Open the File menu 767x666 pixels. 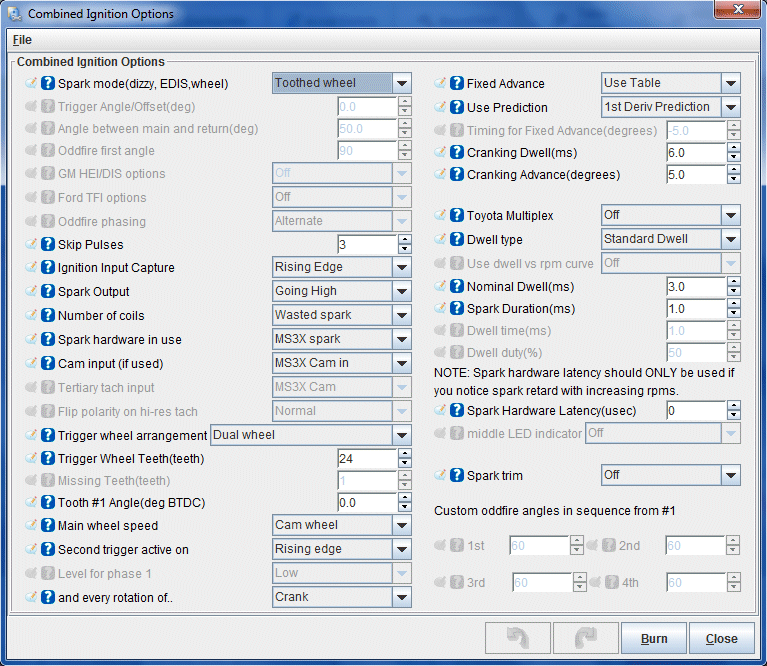pyautogui.click(x=22, y=40)
